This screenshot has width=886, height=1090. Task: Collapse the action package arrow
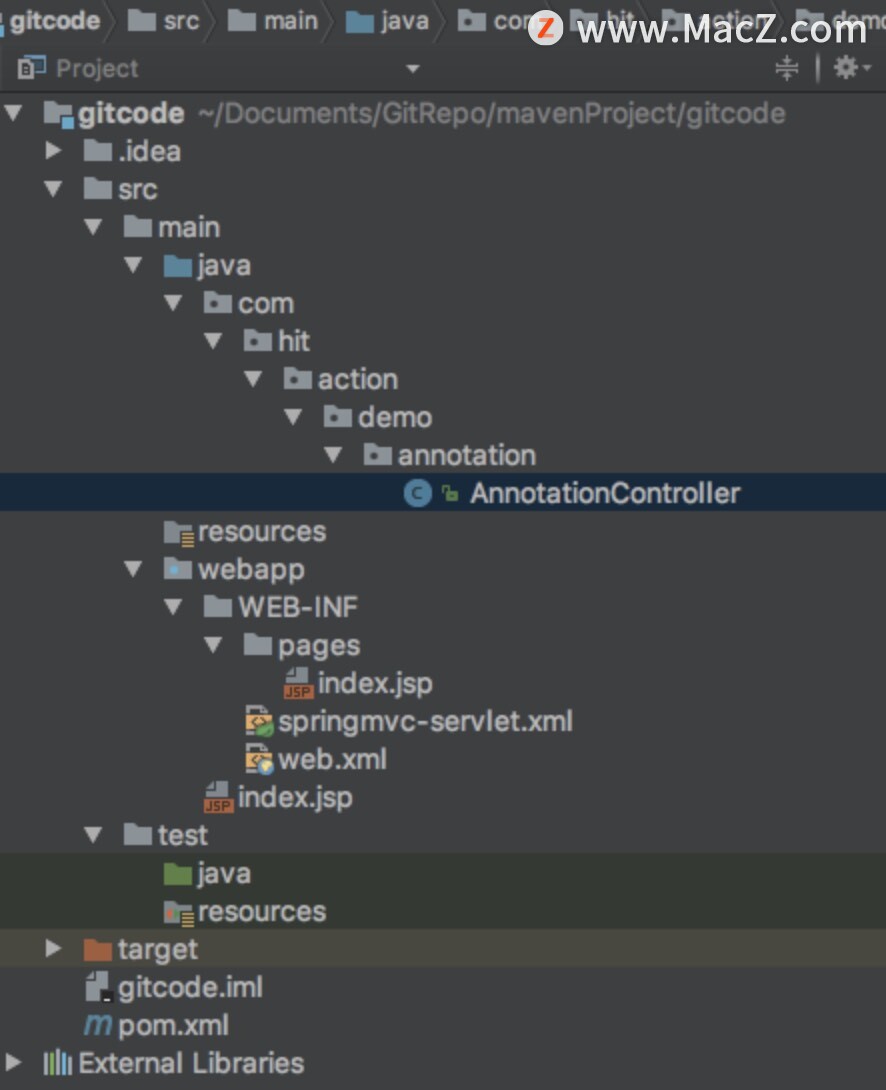click(x=253, y=379)
